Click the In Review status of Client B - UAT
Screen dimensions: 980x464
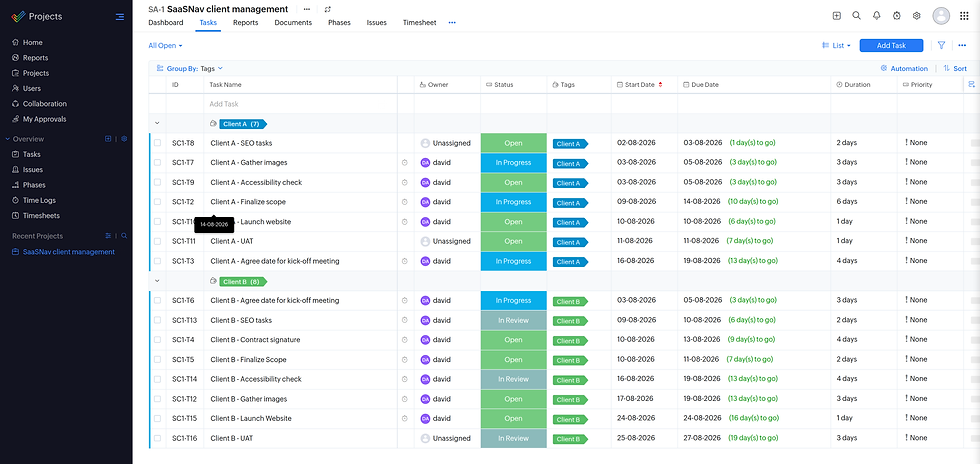[513, 438]
